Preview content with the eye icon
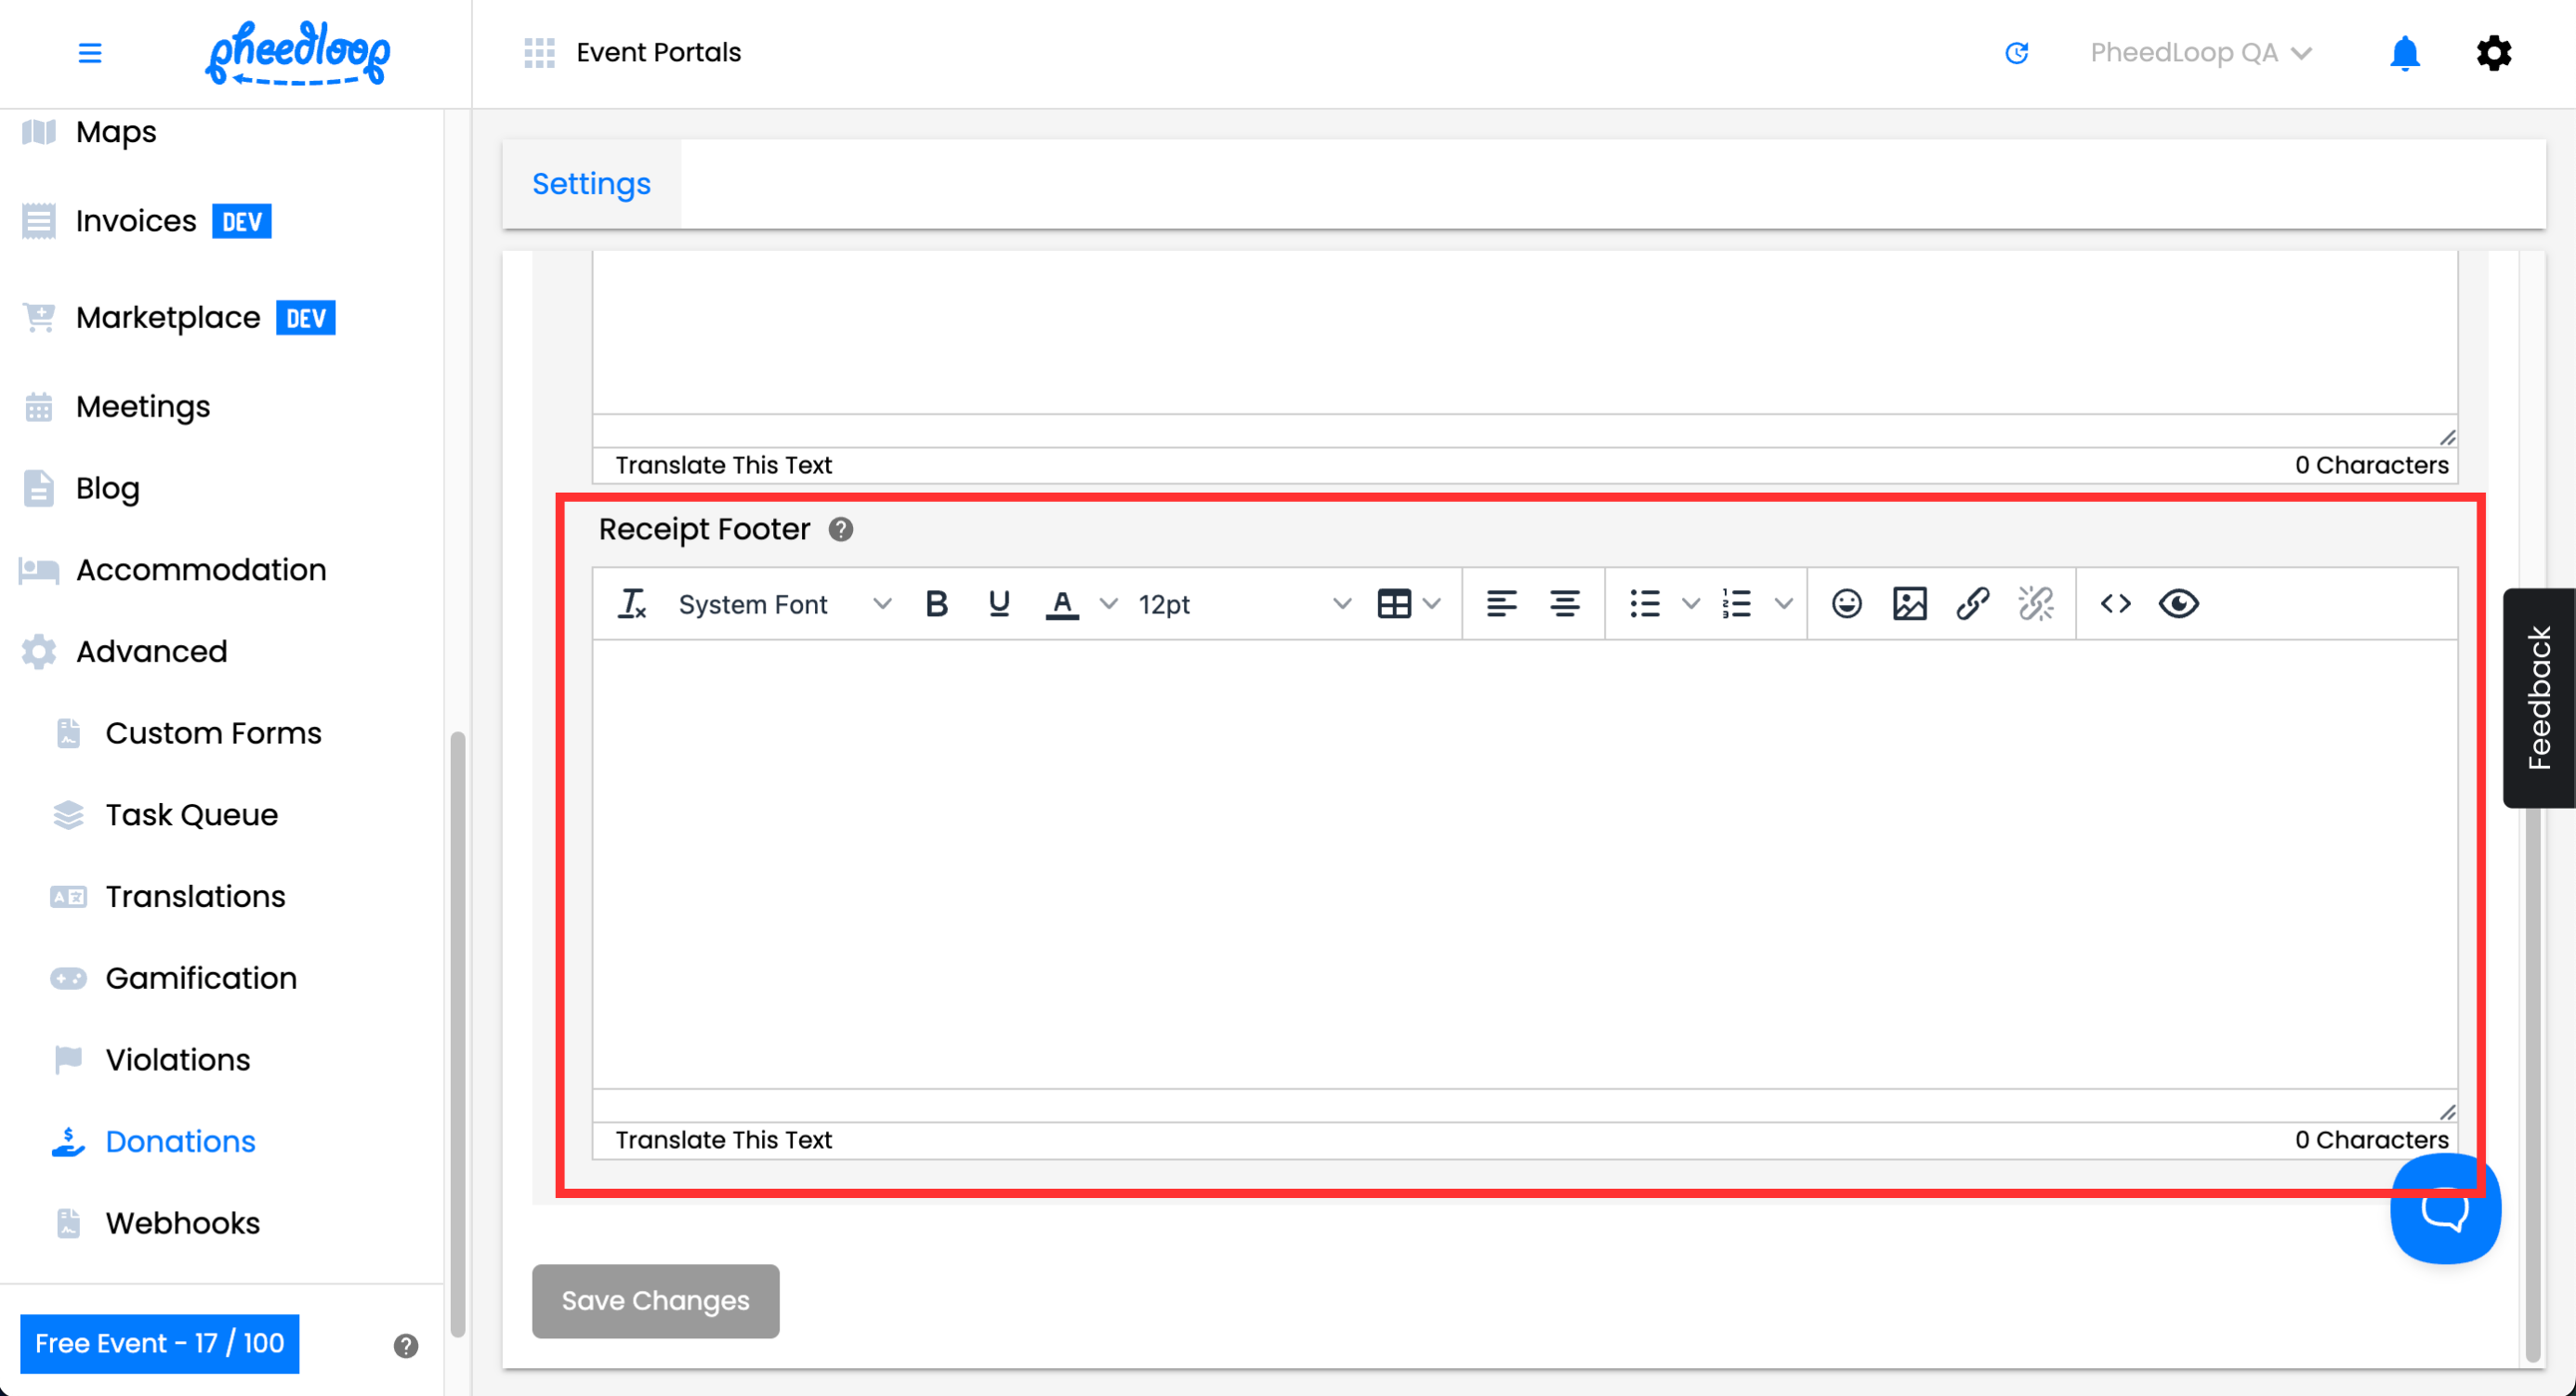2576x1396 pixels. pos(2178,604)
